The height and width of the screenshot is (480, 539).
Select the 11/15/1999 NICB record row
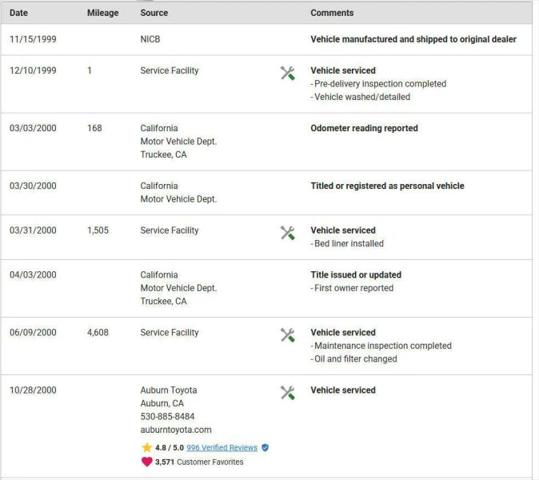(x=266, y=39)
